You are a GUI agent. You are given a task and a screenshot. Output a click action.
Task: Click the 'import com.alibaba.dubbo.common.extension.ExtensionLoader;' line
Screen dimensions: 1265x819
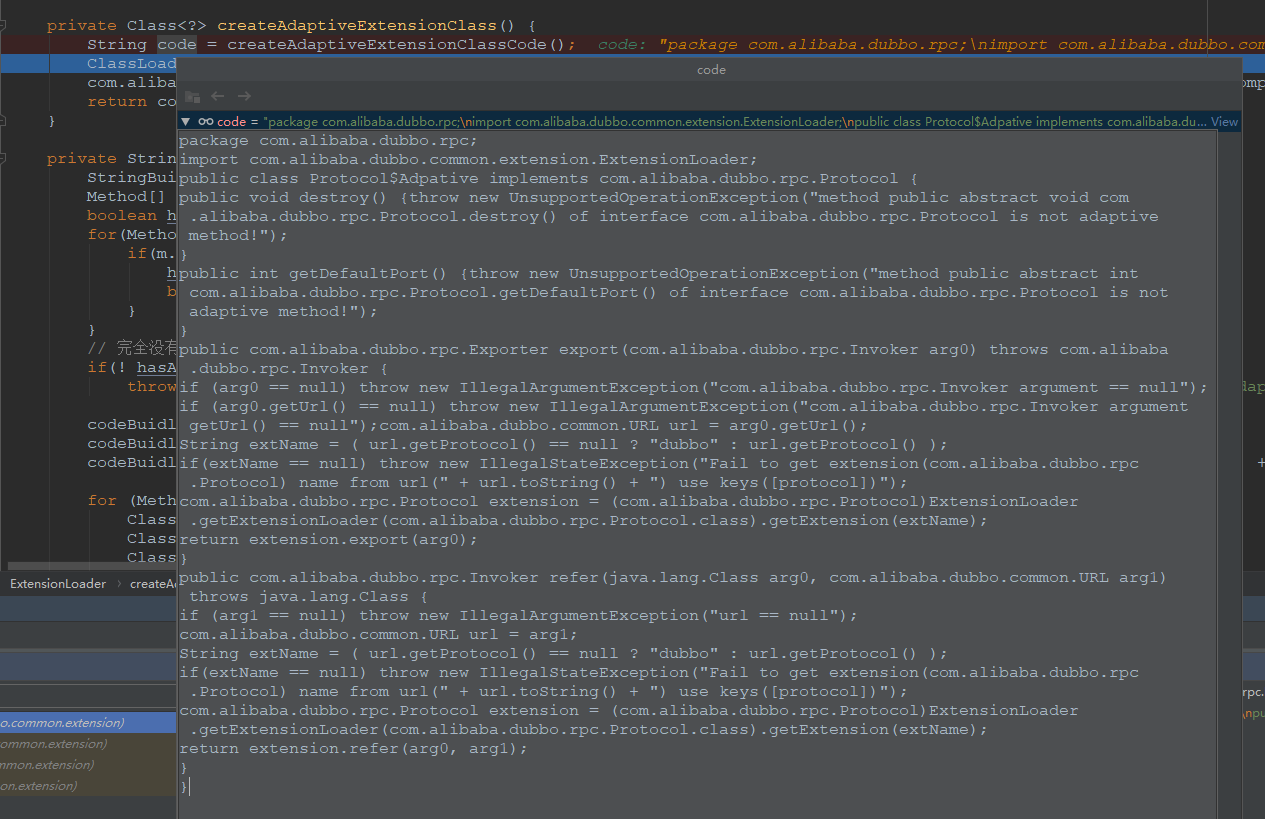coord(468,160)
